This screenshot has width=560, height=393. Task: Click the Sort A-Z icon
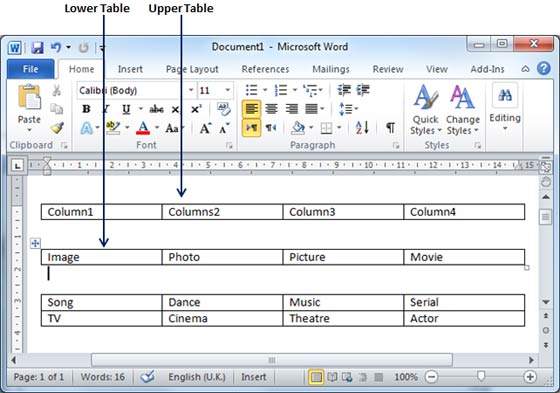[x=362, y=128]
